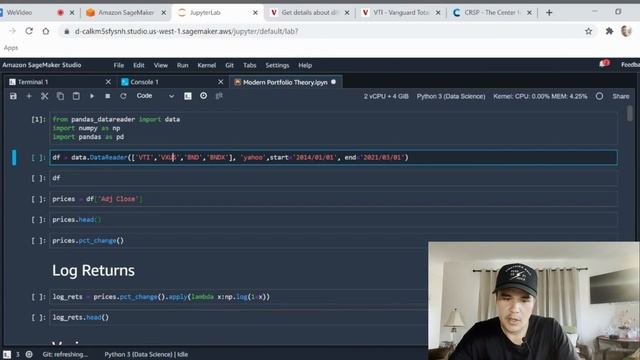The width and height of the screenshot is (640, 360).
Task: Open the File menu
Action: [119, 65]
